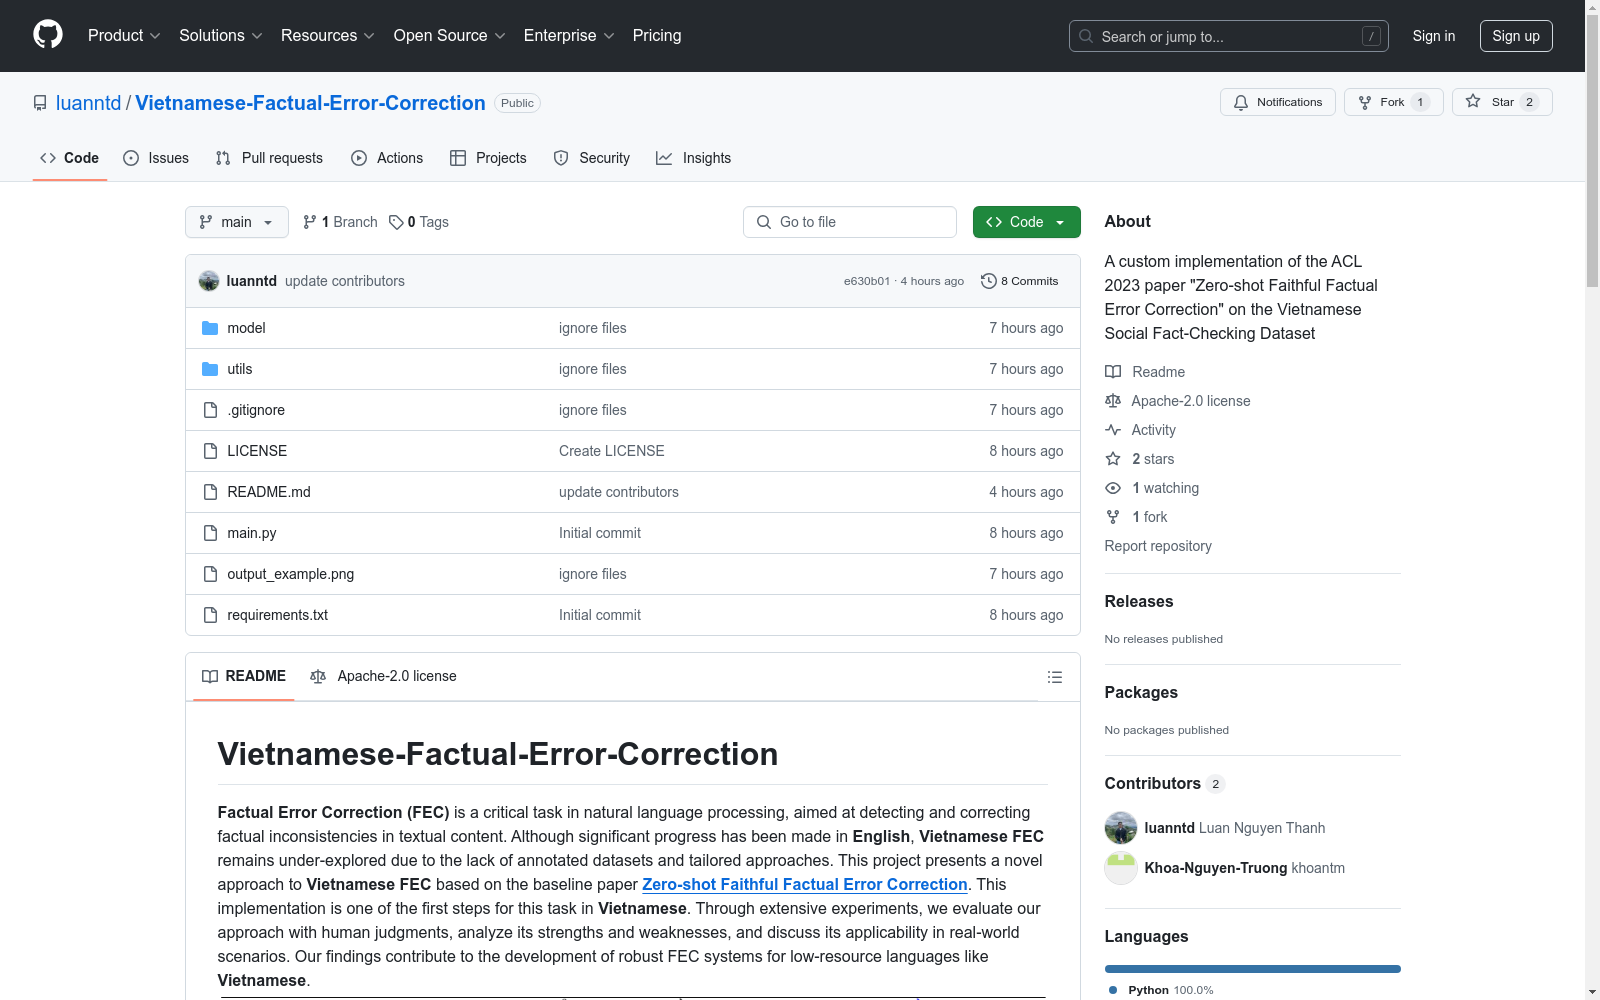Click the .gitignore file icon

click(210, 410)
